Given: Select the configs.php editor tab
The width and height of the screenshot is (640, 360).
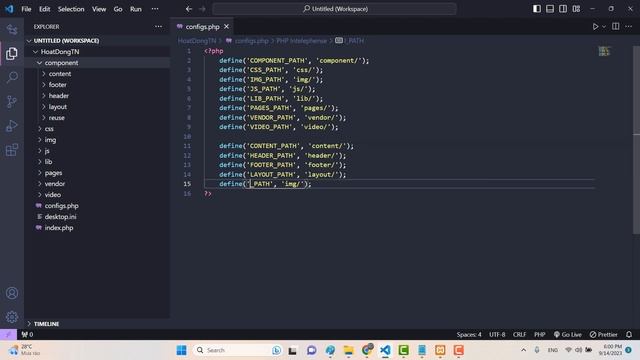Looking at the screenshot, I should click(x=202, y=27).
